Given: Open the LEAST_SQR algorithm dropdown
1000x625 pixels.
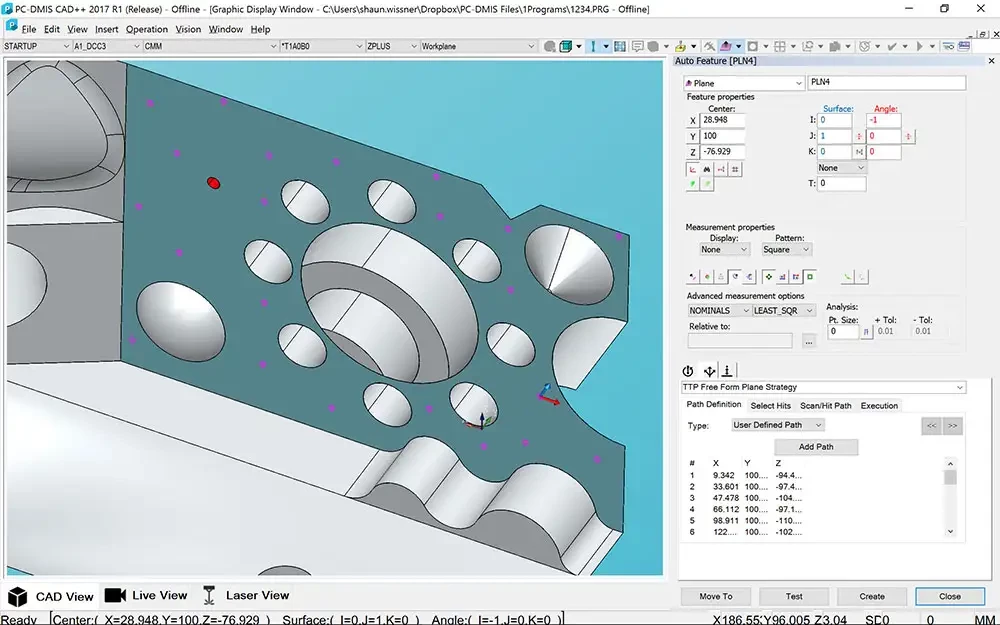Looking at the screenshot, I should click(x=782, y=311).
